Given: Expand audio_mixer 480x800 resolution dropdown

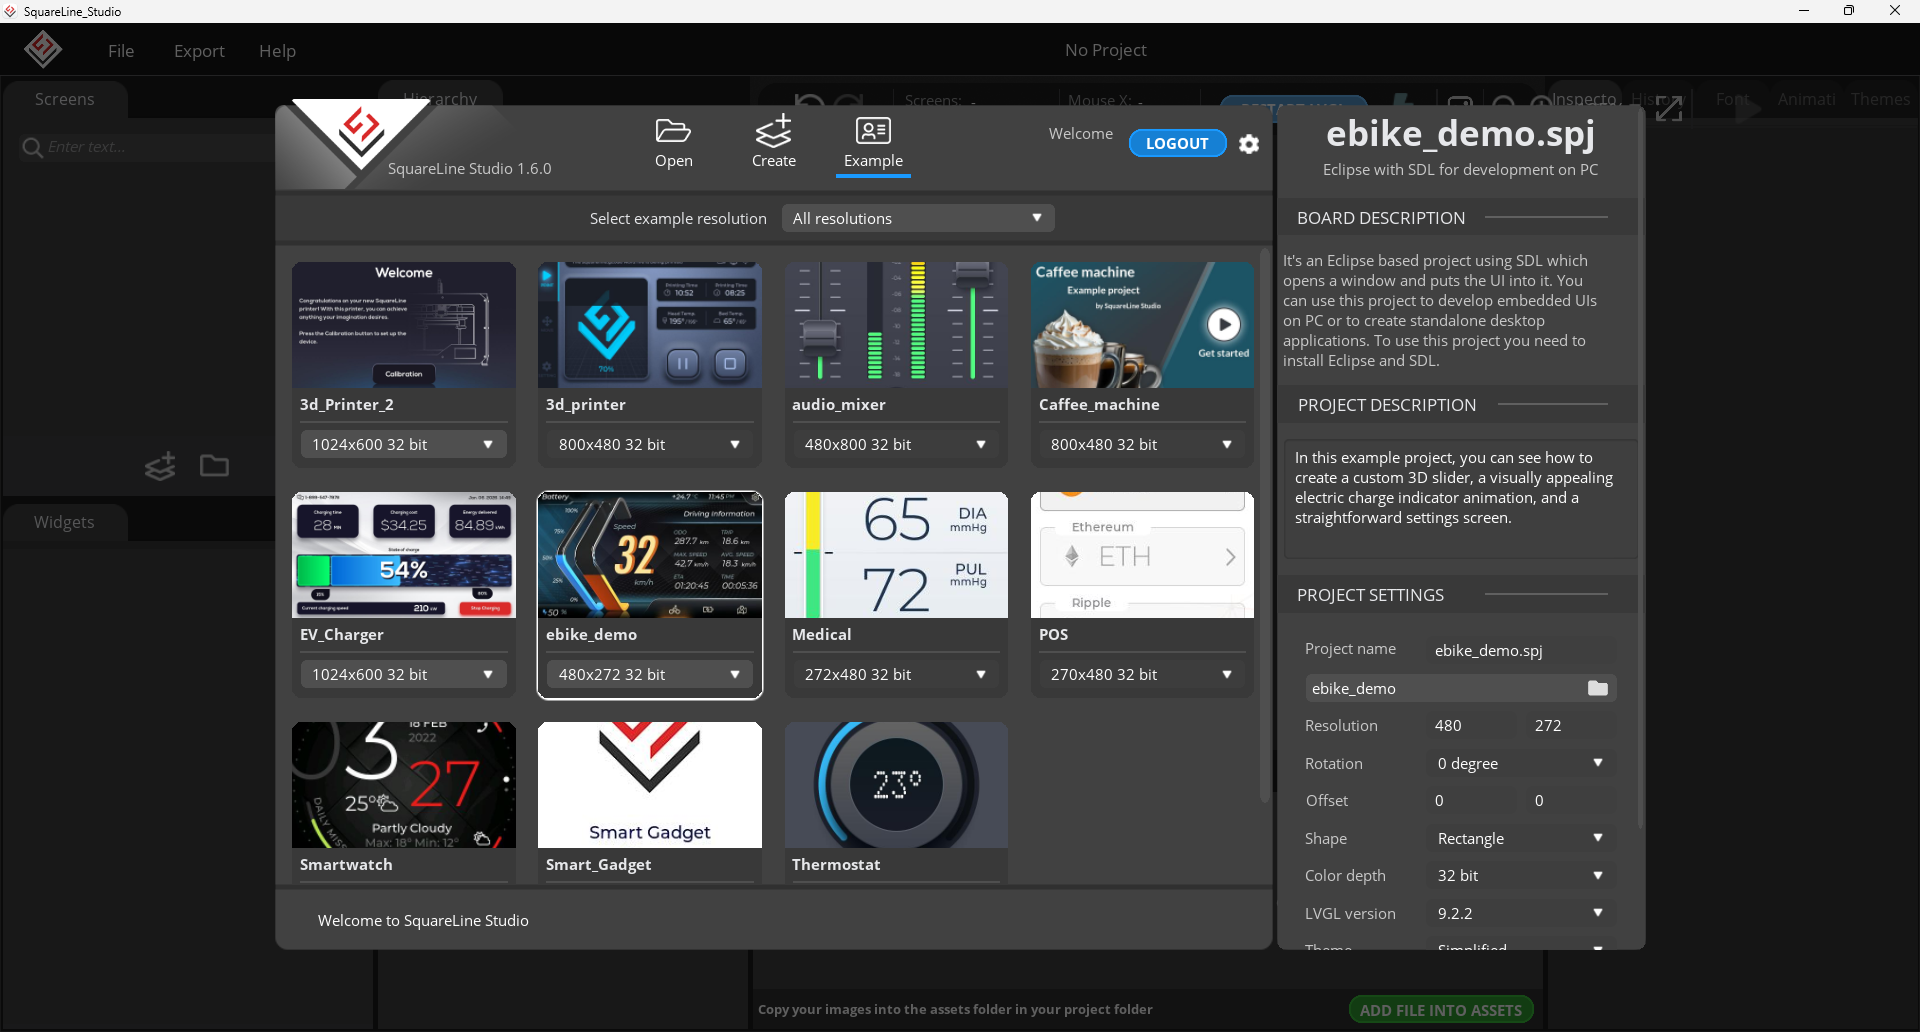Looking at the screenshot, I should click(x=896, y=444).
